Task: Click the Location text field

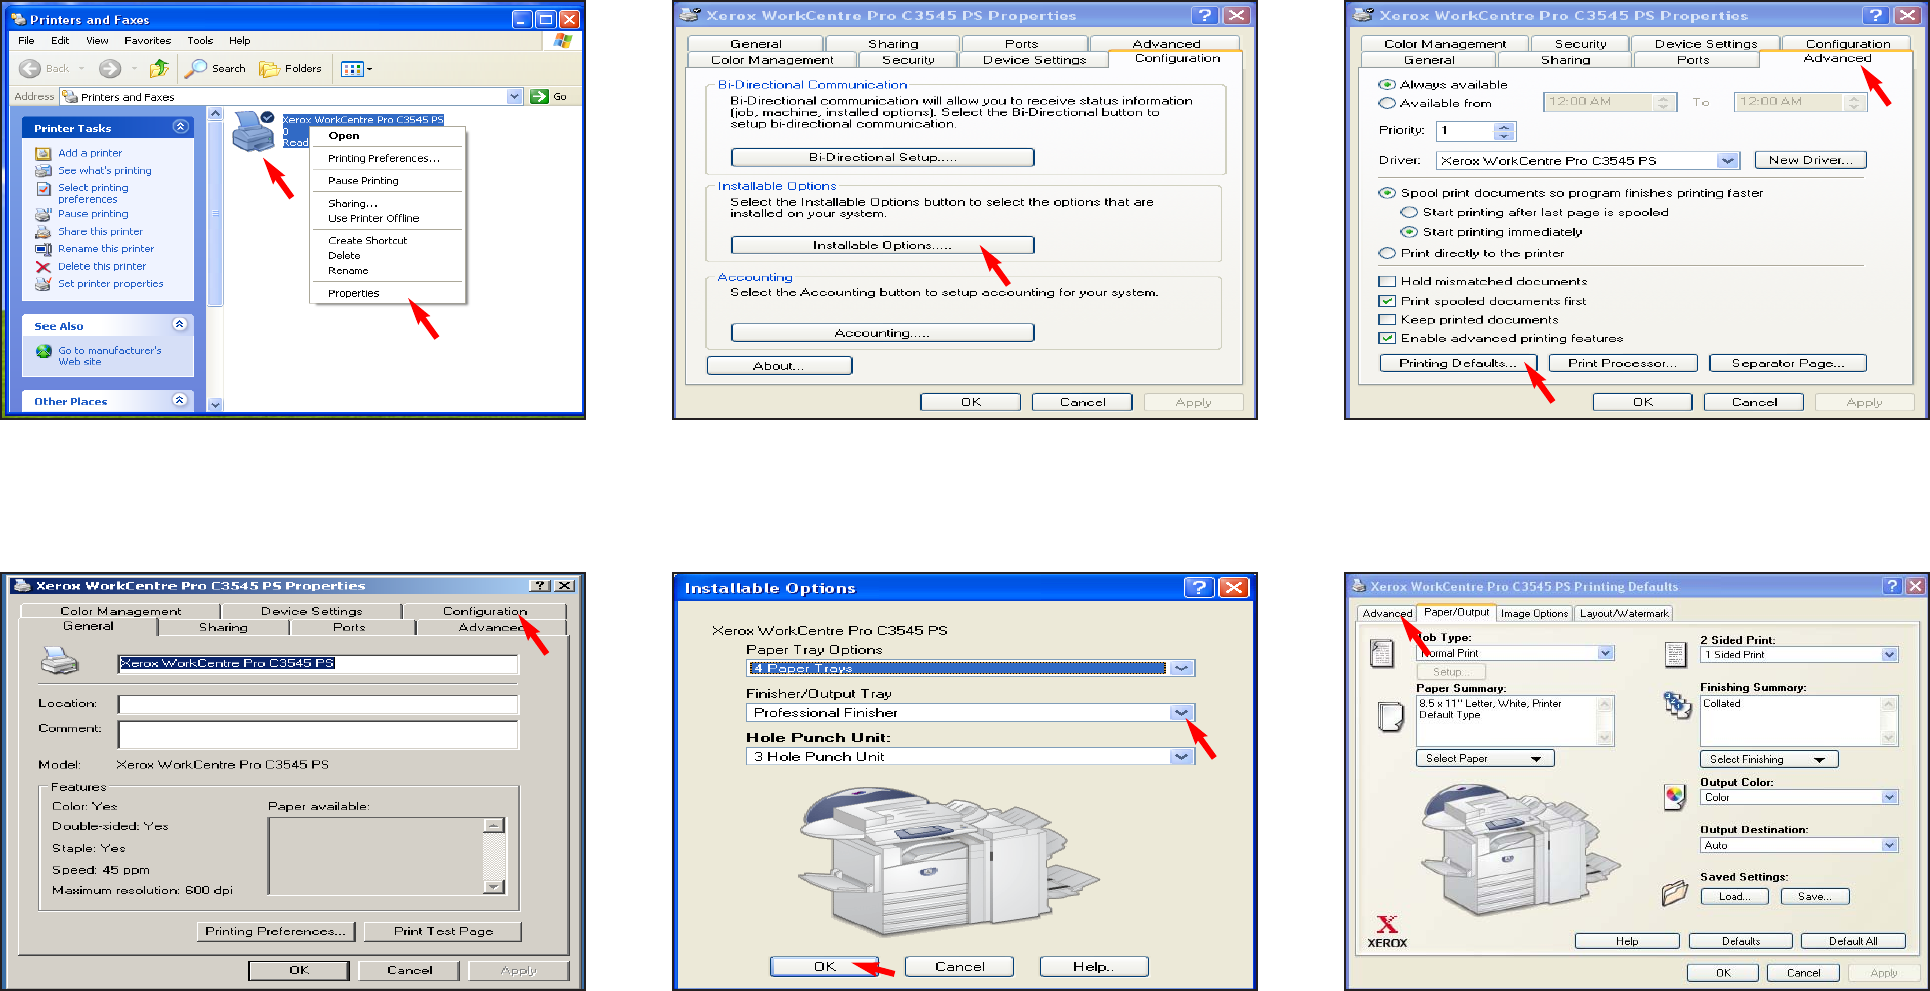Action: (318, 705)
